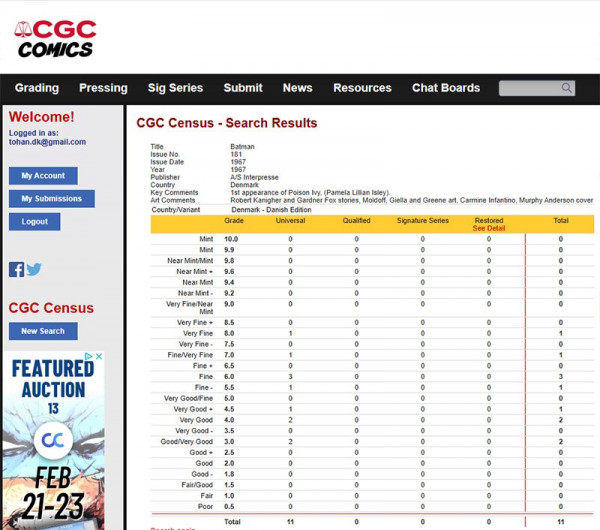
Task: Select the Poor 0.5 row label
Action: 205,507
